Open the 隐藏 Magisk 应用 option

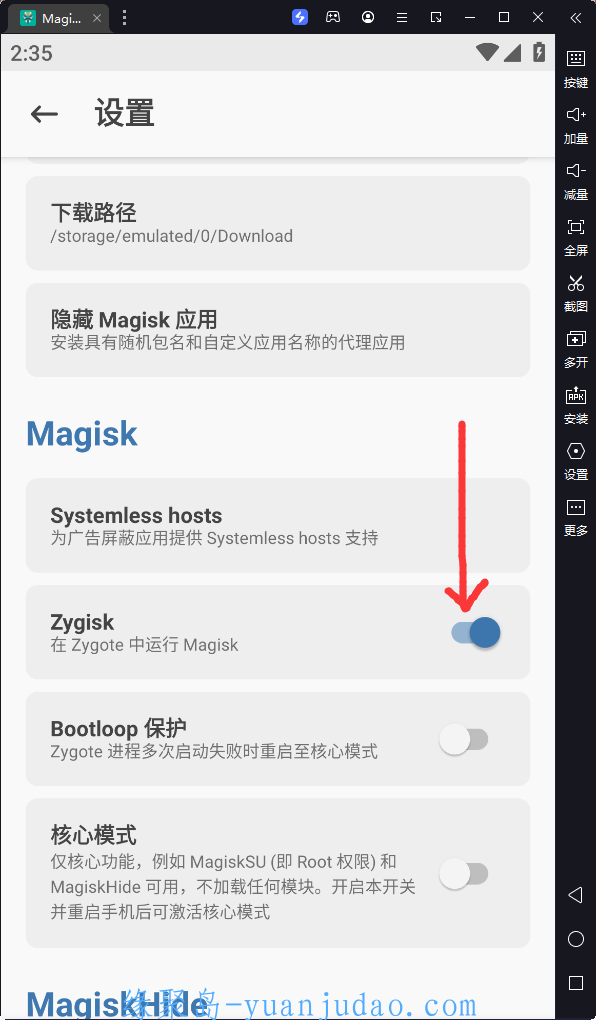tap(278, 330)
